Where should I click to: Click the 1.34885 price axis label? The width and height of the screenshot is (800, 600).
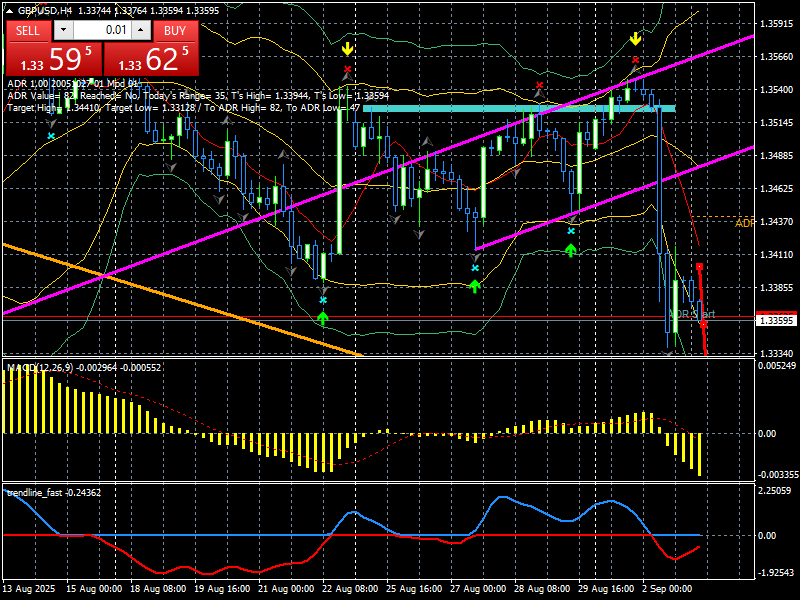point(777,156)
